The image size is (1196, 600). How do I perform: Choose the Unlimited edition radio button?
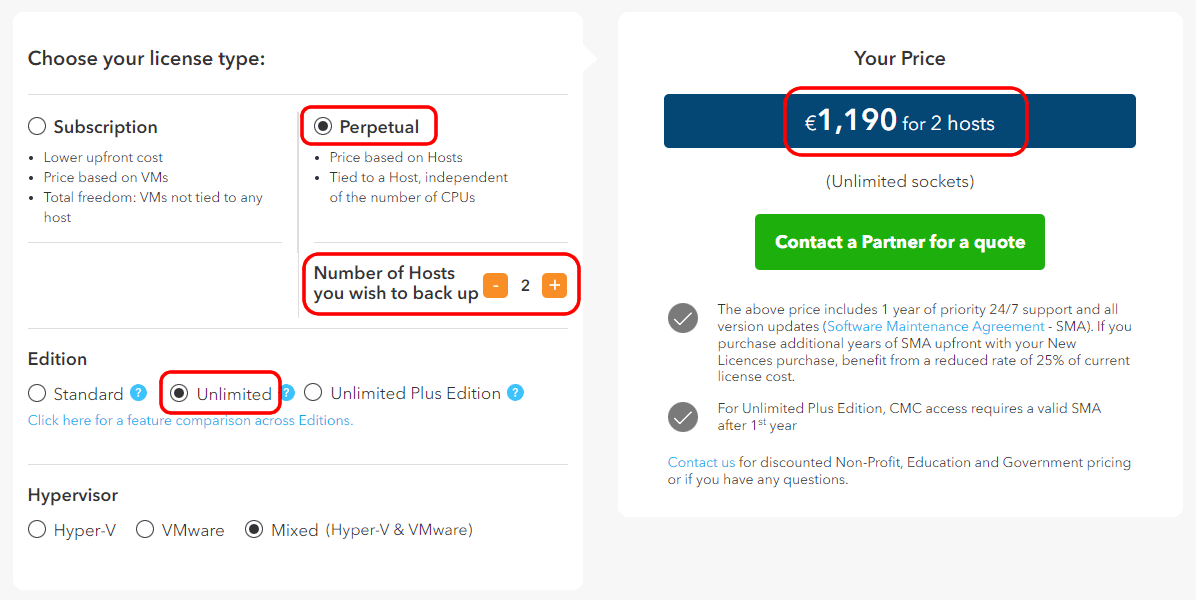click(178, 393)
